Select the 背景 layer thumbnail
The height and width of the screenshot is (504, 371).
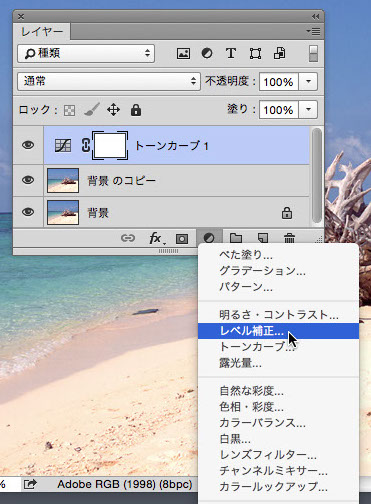pyautogui.click(x=63, y=212)
